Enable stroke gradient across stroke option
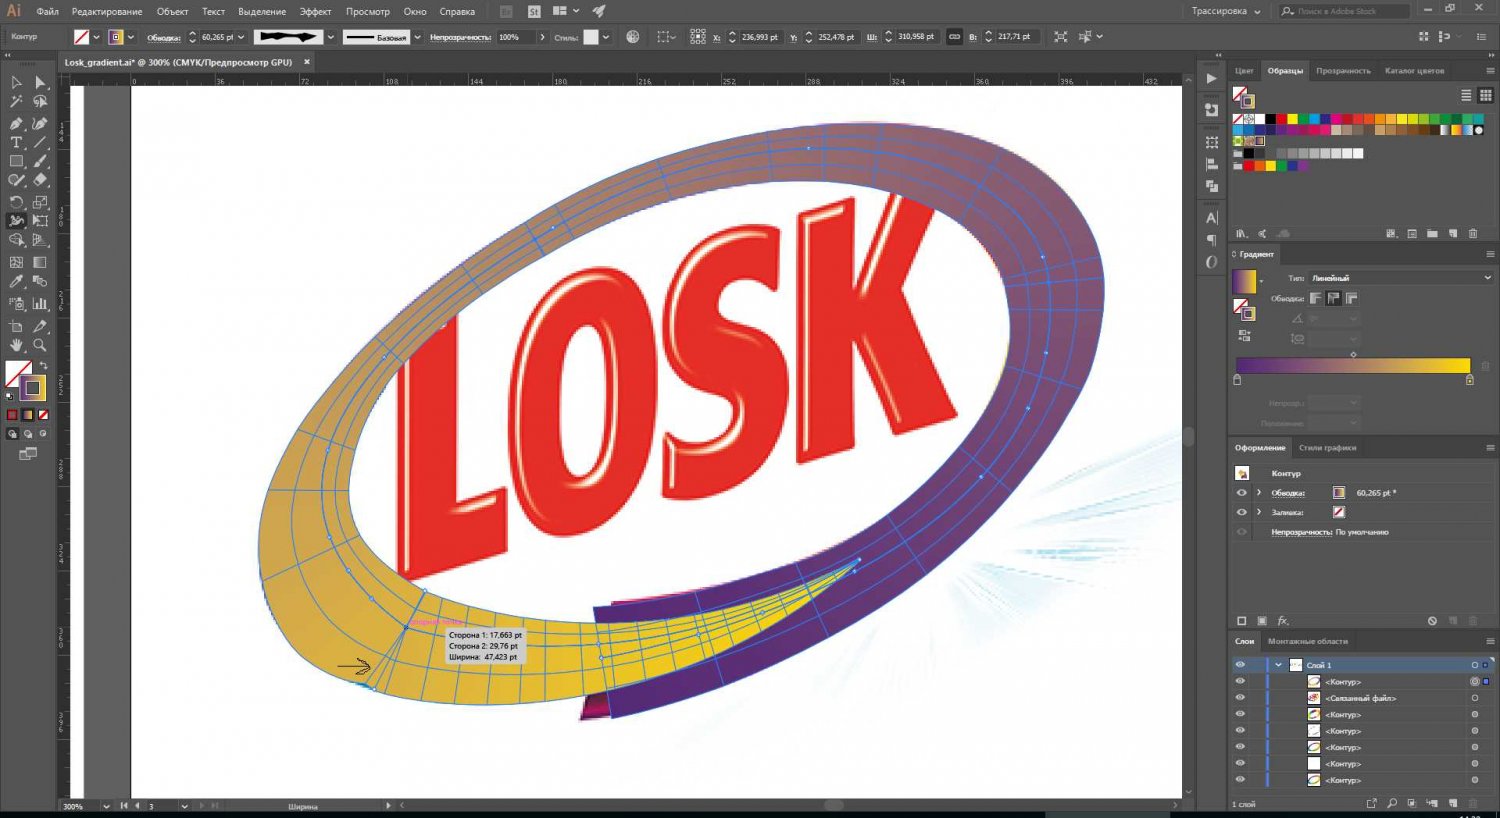 click(x=1352, y=298)
